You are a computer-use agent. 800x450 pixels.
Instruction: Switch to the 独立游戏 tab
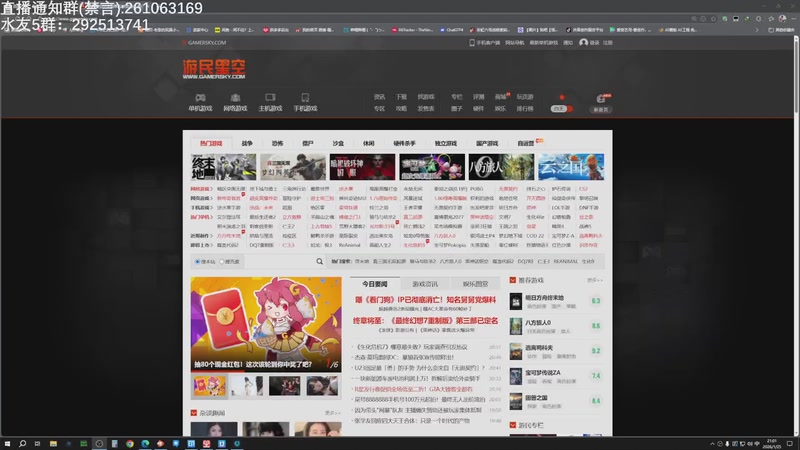pos(445,143)
